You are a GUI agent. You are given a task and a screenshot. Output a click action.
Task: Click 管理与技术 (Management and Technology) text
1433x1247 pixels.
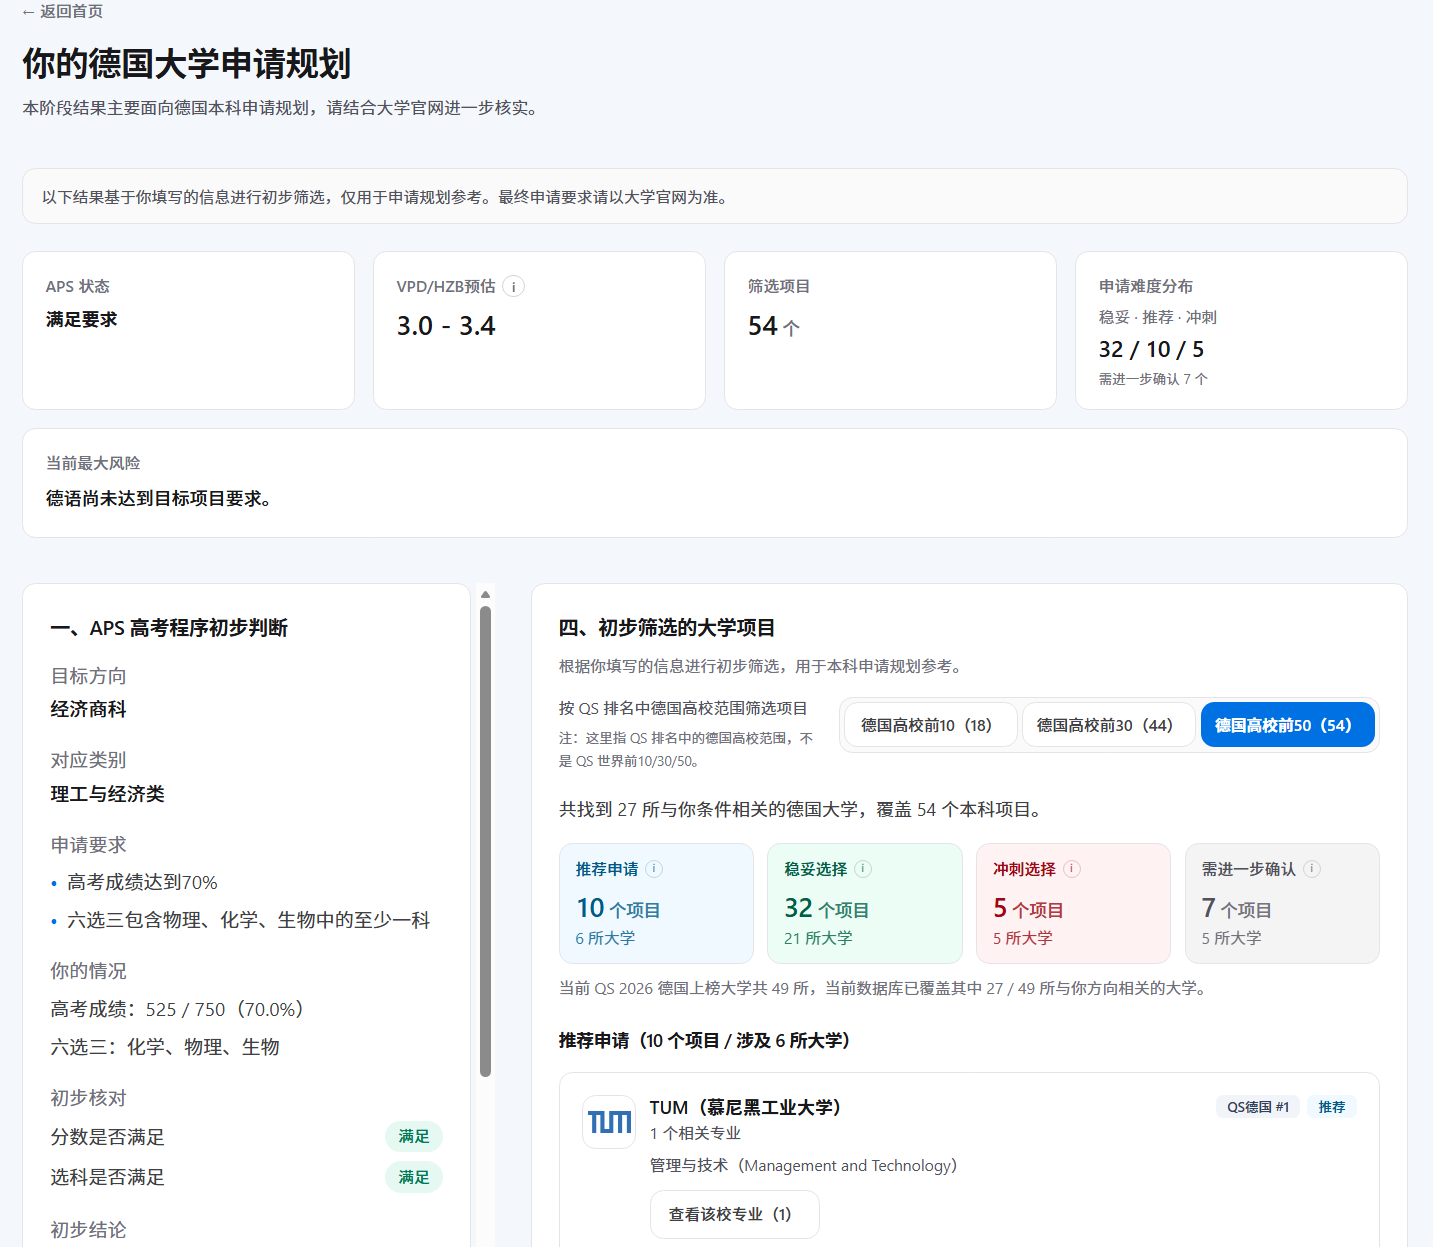click(806, 1165)
